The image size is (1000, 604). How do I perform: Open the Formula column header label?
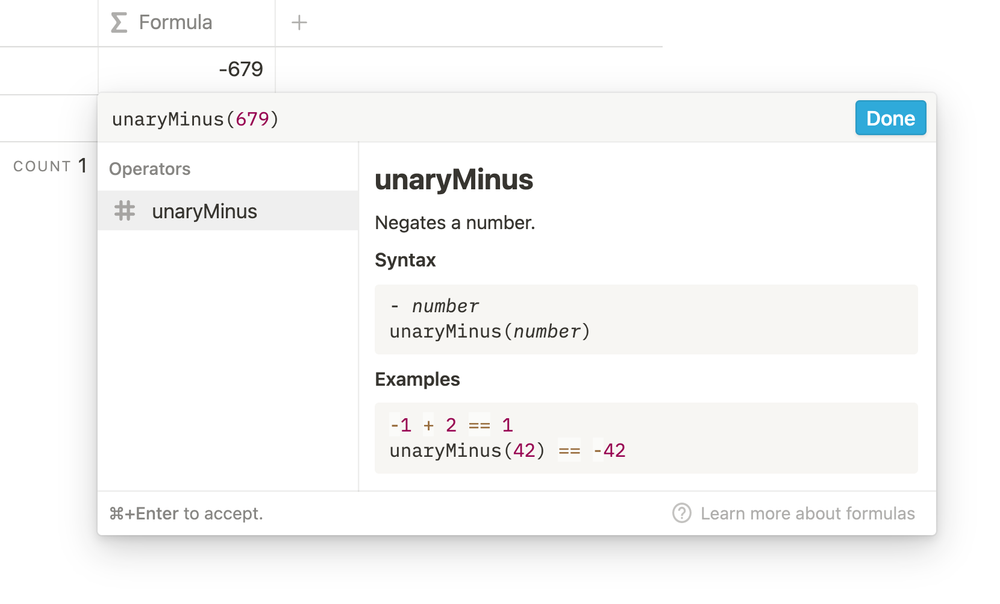175,22
